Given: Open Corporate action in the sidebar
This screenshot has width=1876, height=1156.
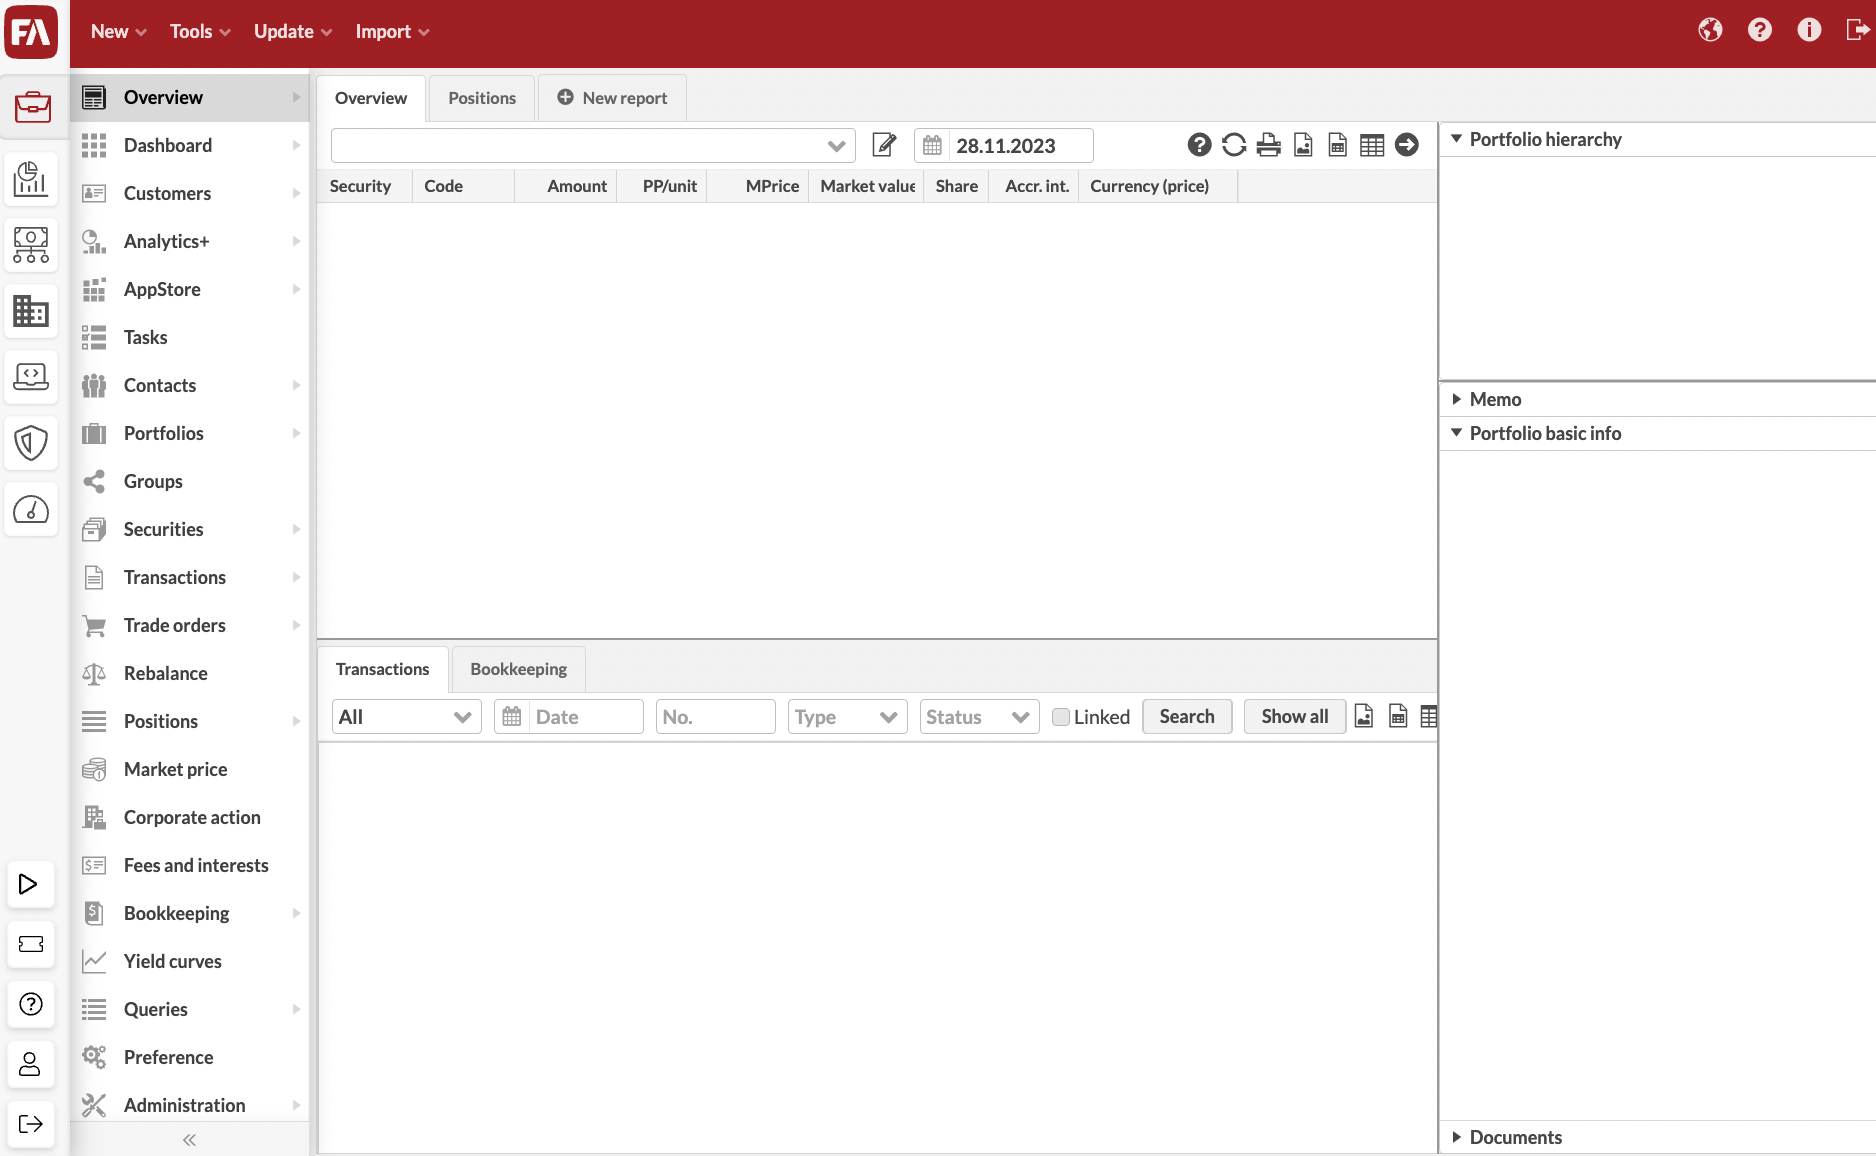Looking at the screenshot, I should point(190,817).
